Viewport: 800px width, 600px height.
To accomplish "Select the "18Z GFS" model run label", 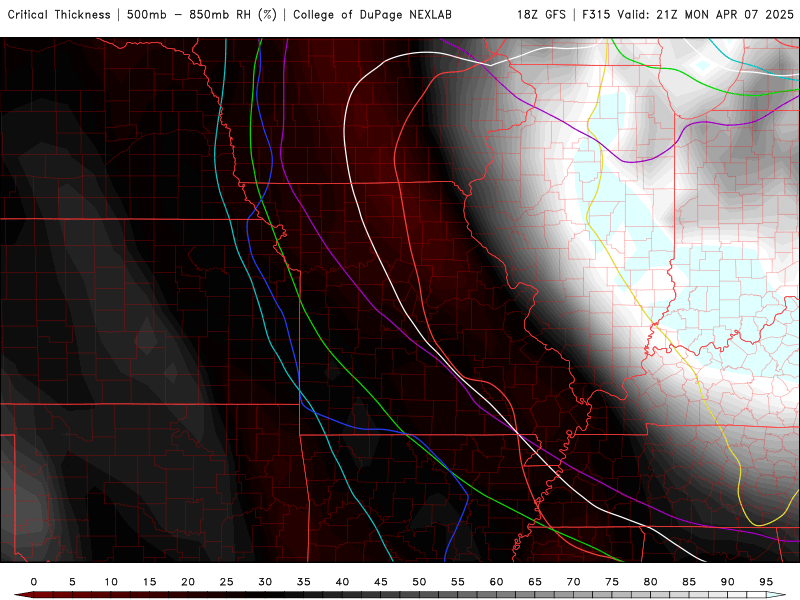I will pyautogui.click(x=541, y=15).
